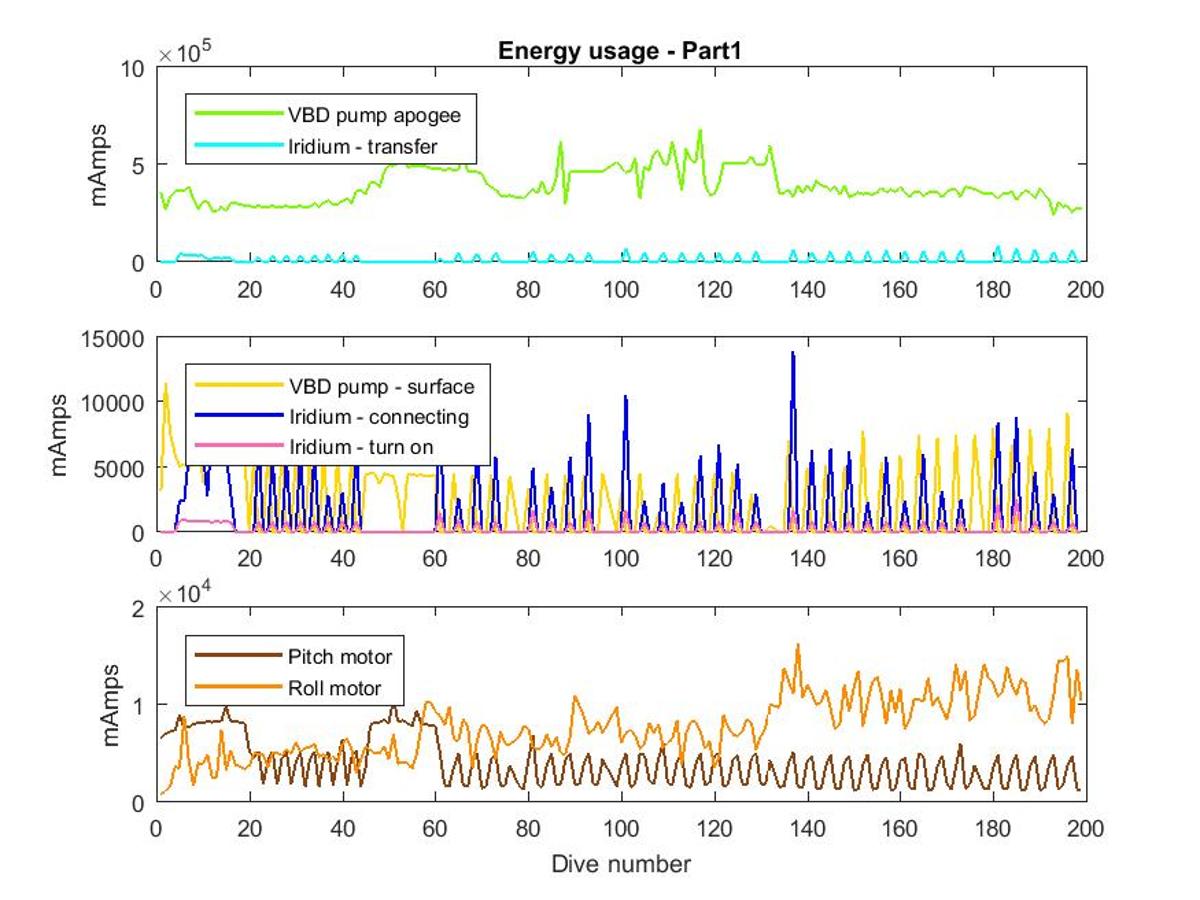Click the "mAmps" y-axis label of the top plot
1200x900 pixels.
pos(101,164)
